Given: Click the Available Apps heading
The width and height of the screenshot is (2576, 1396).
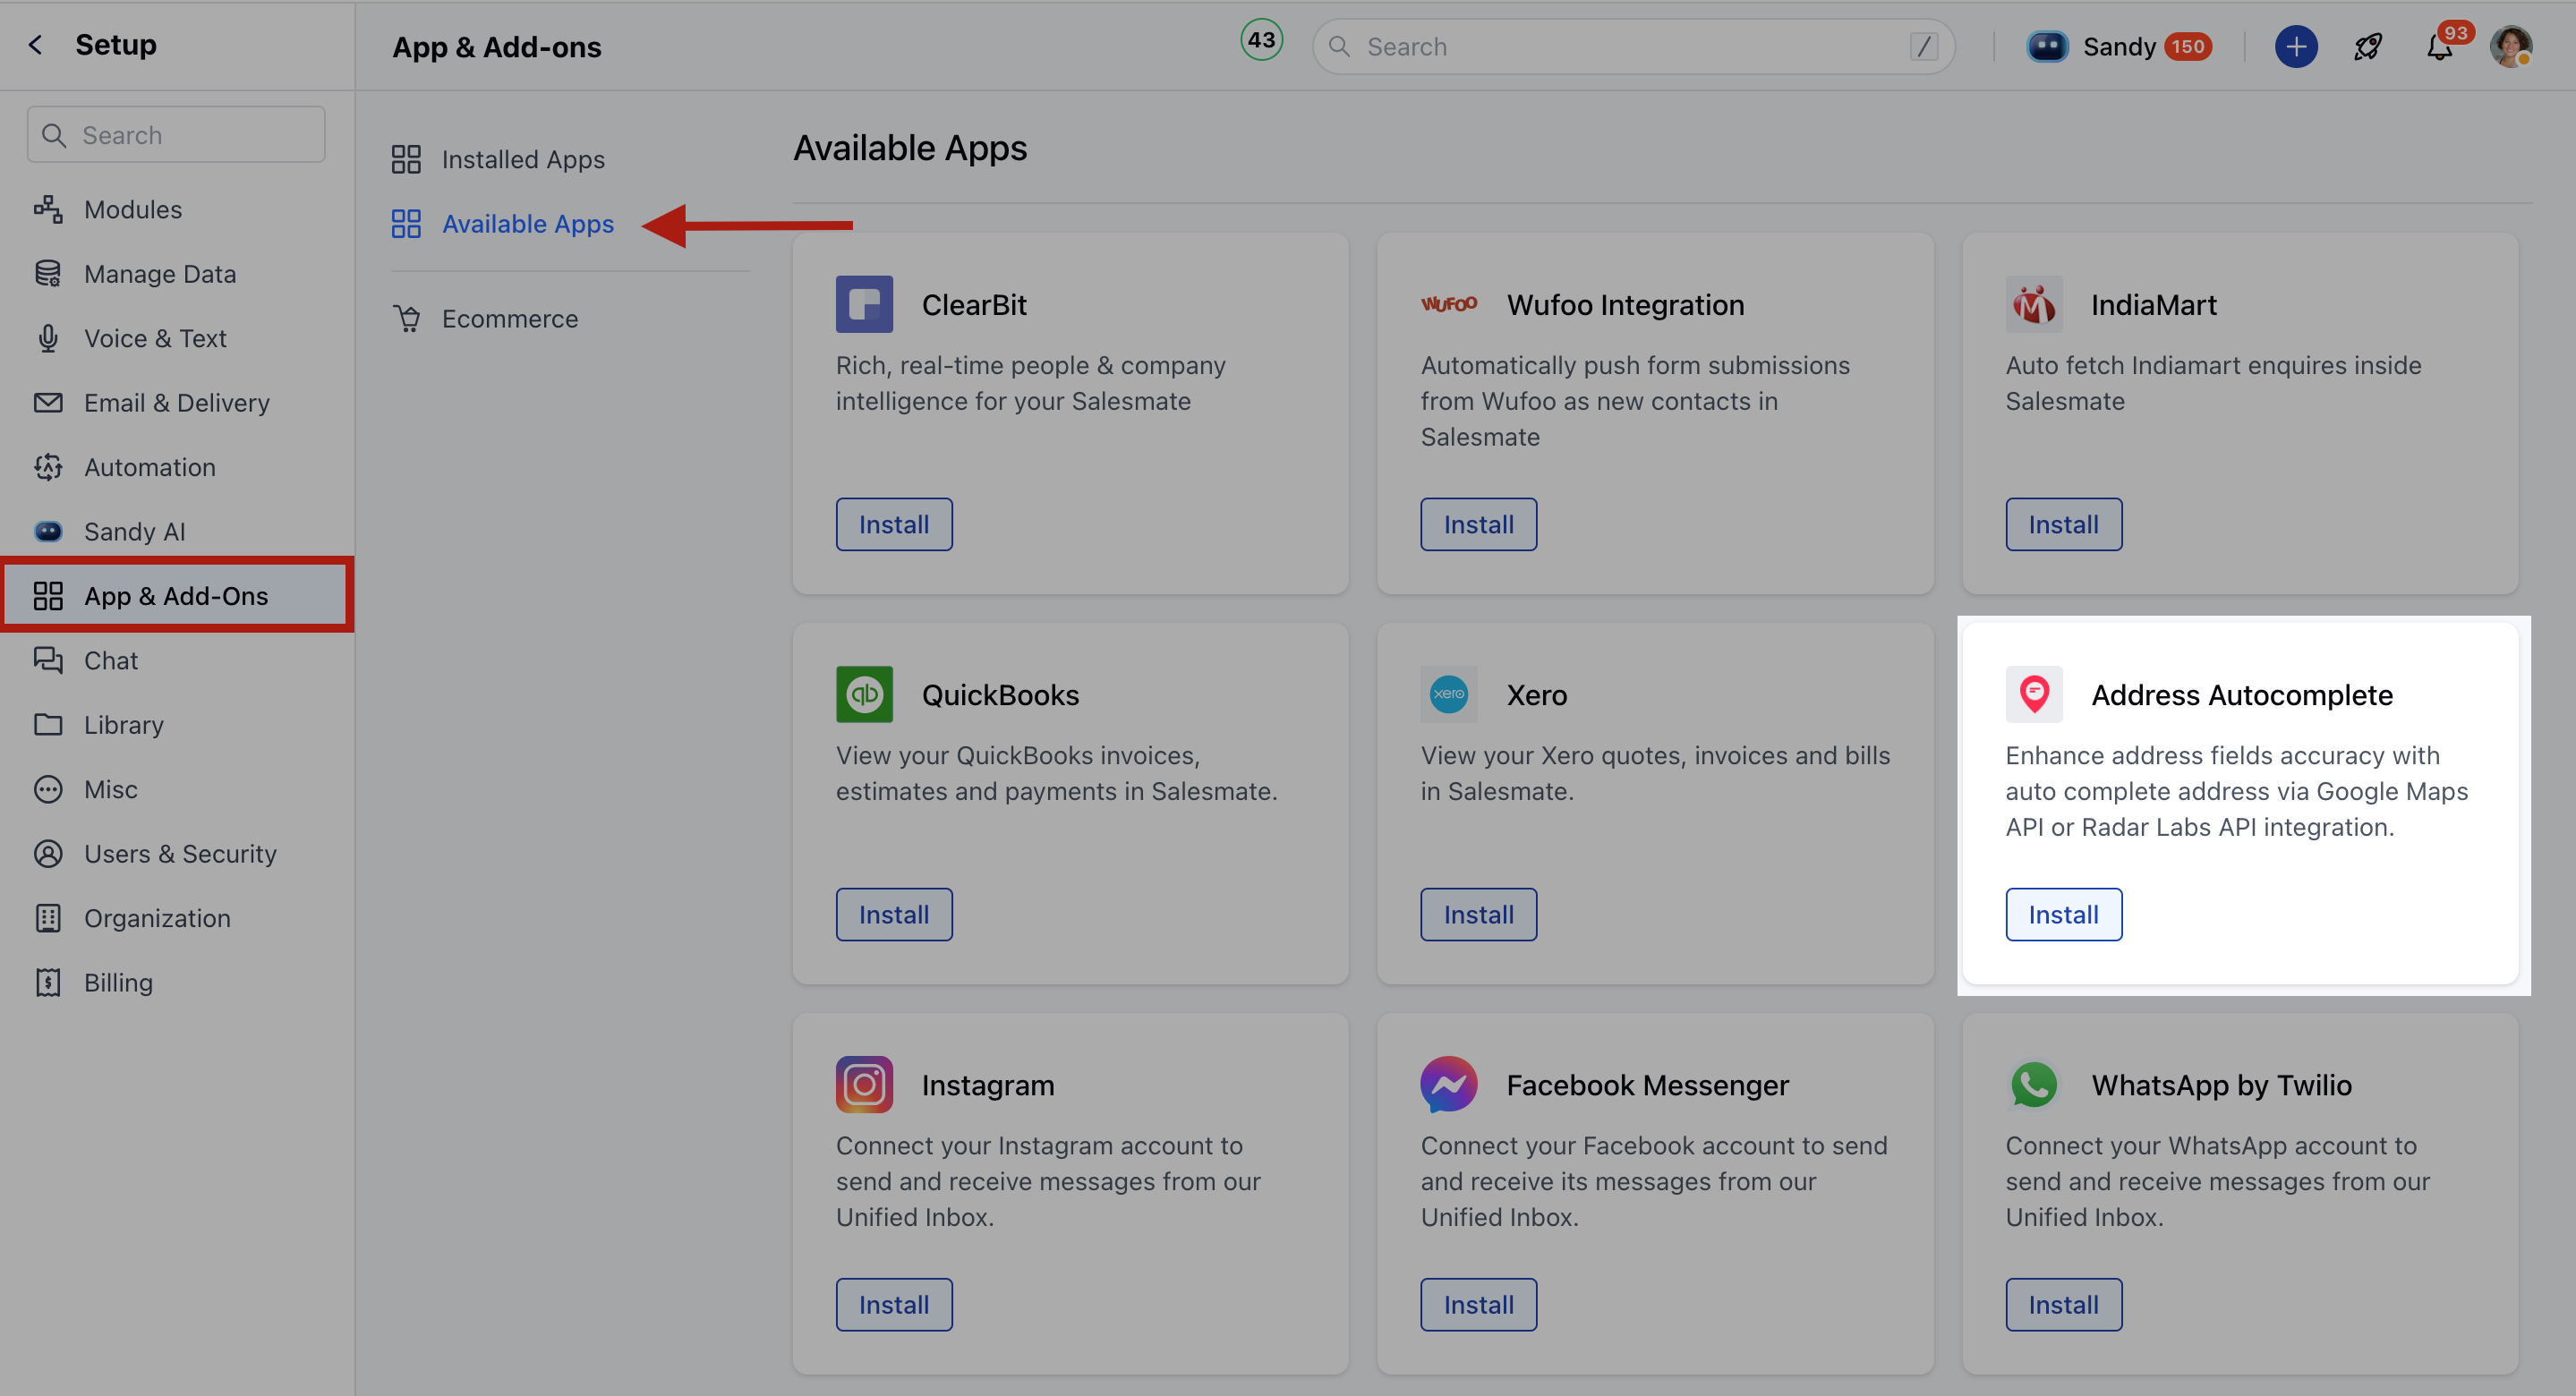Looking at the screenshot, I should 910,148.
